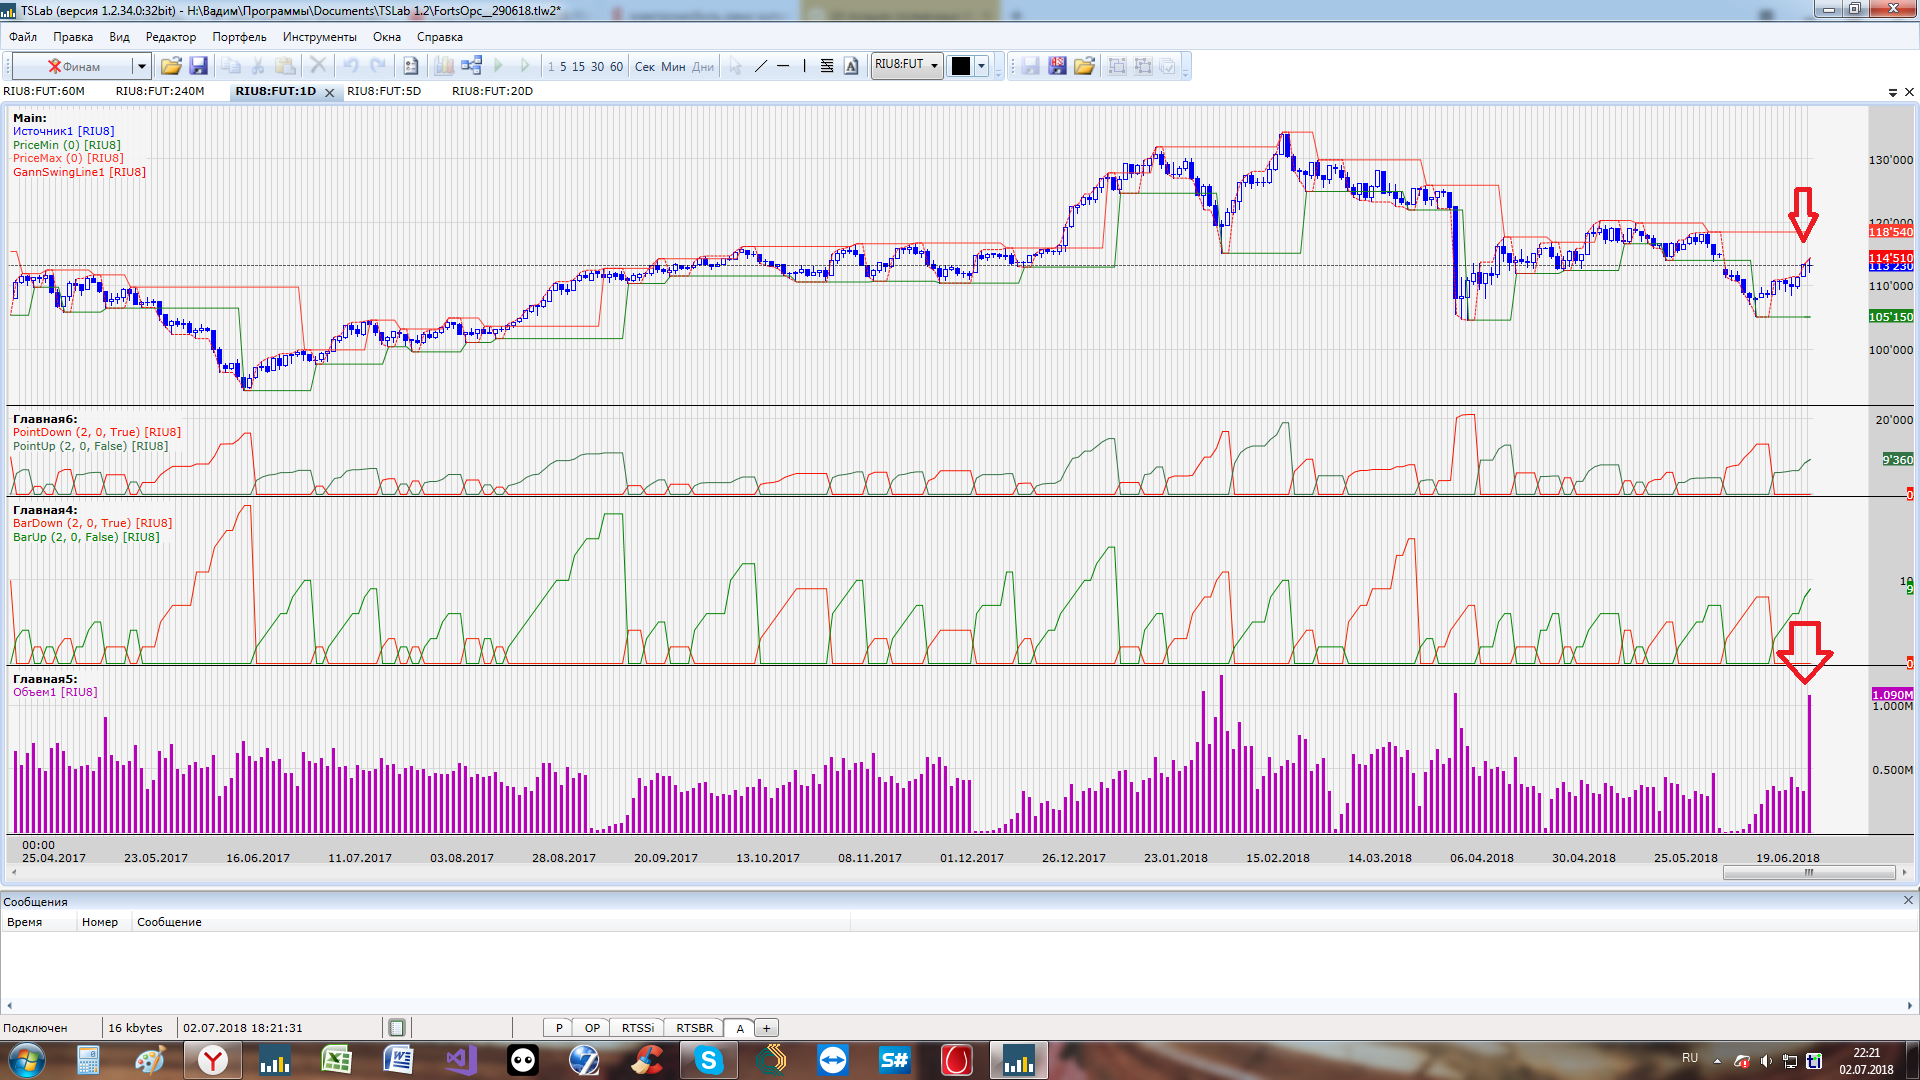Open the RIU8:FUT instrument dropdown
This screenshot has height=1080, width=1920.
coord(934,66)
